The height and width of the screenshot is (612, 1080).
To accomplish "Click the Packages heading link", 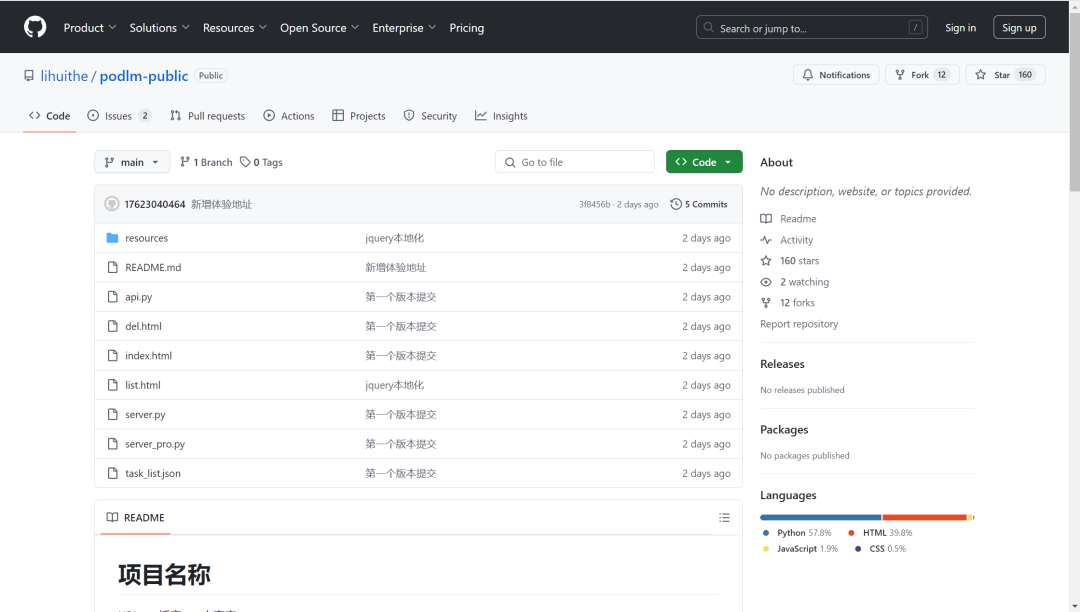I will click(784, 430).
